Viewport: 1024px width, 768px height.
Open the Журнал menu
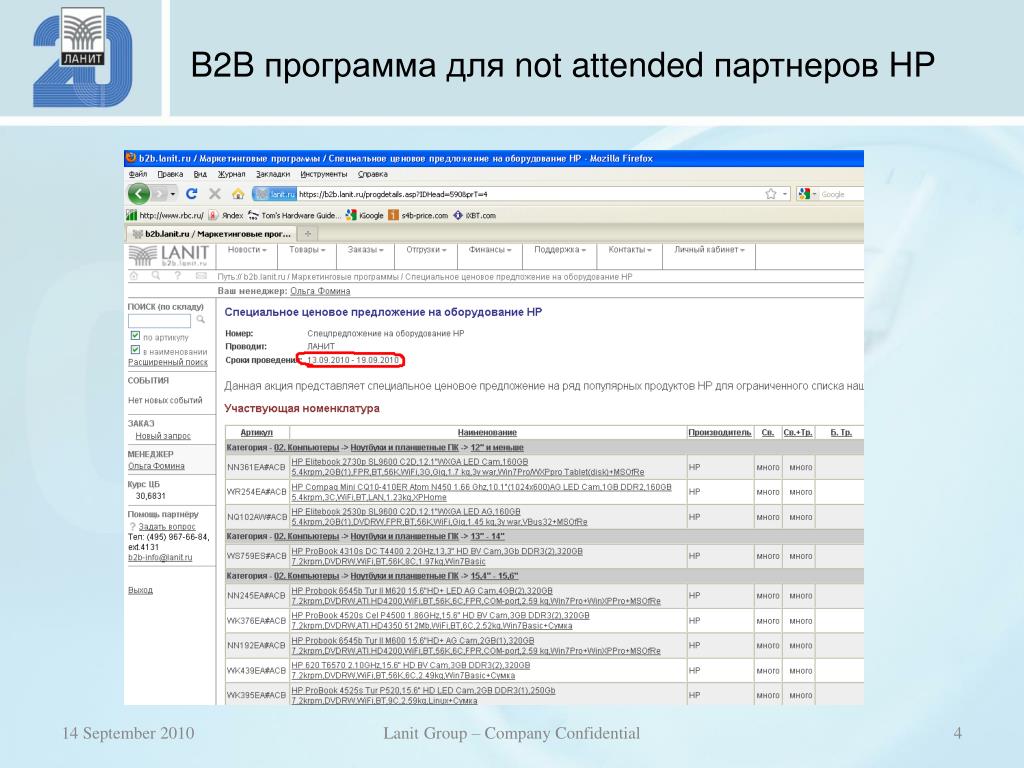[231, 174]
